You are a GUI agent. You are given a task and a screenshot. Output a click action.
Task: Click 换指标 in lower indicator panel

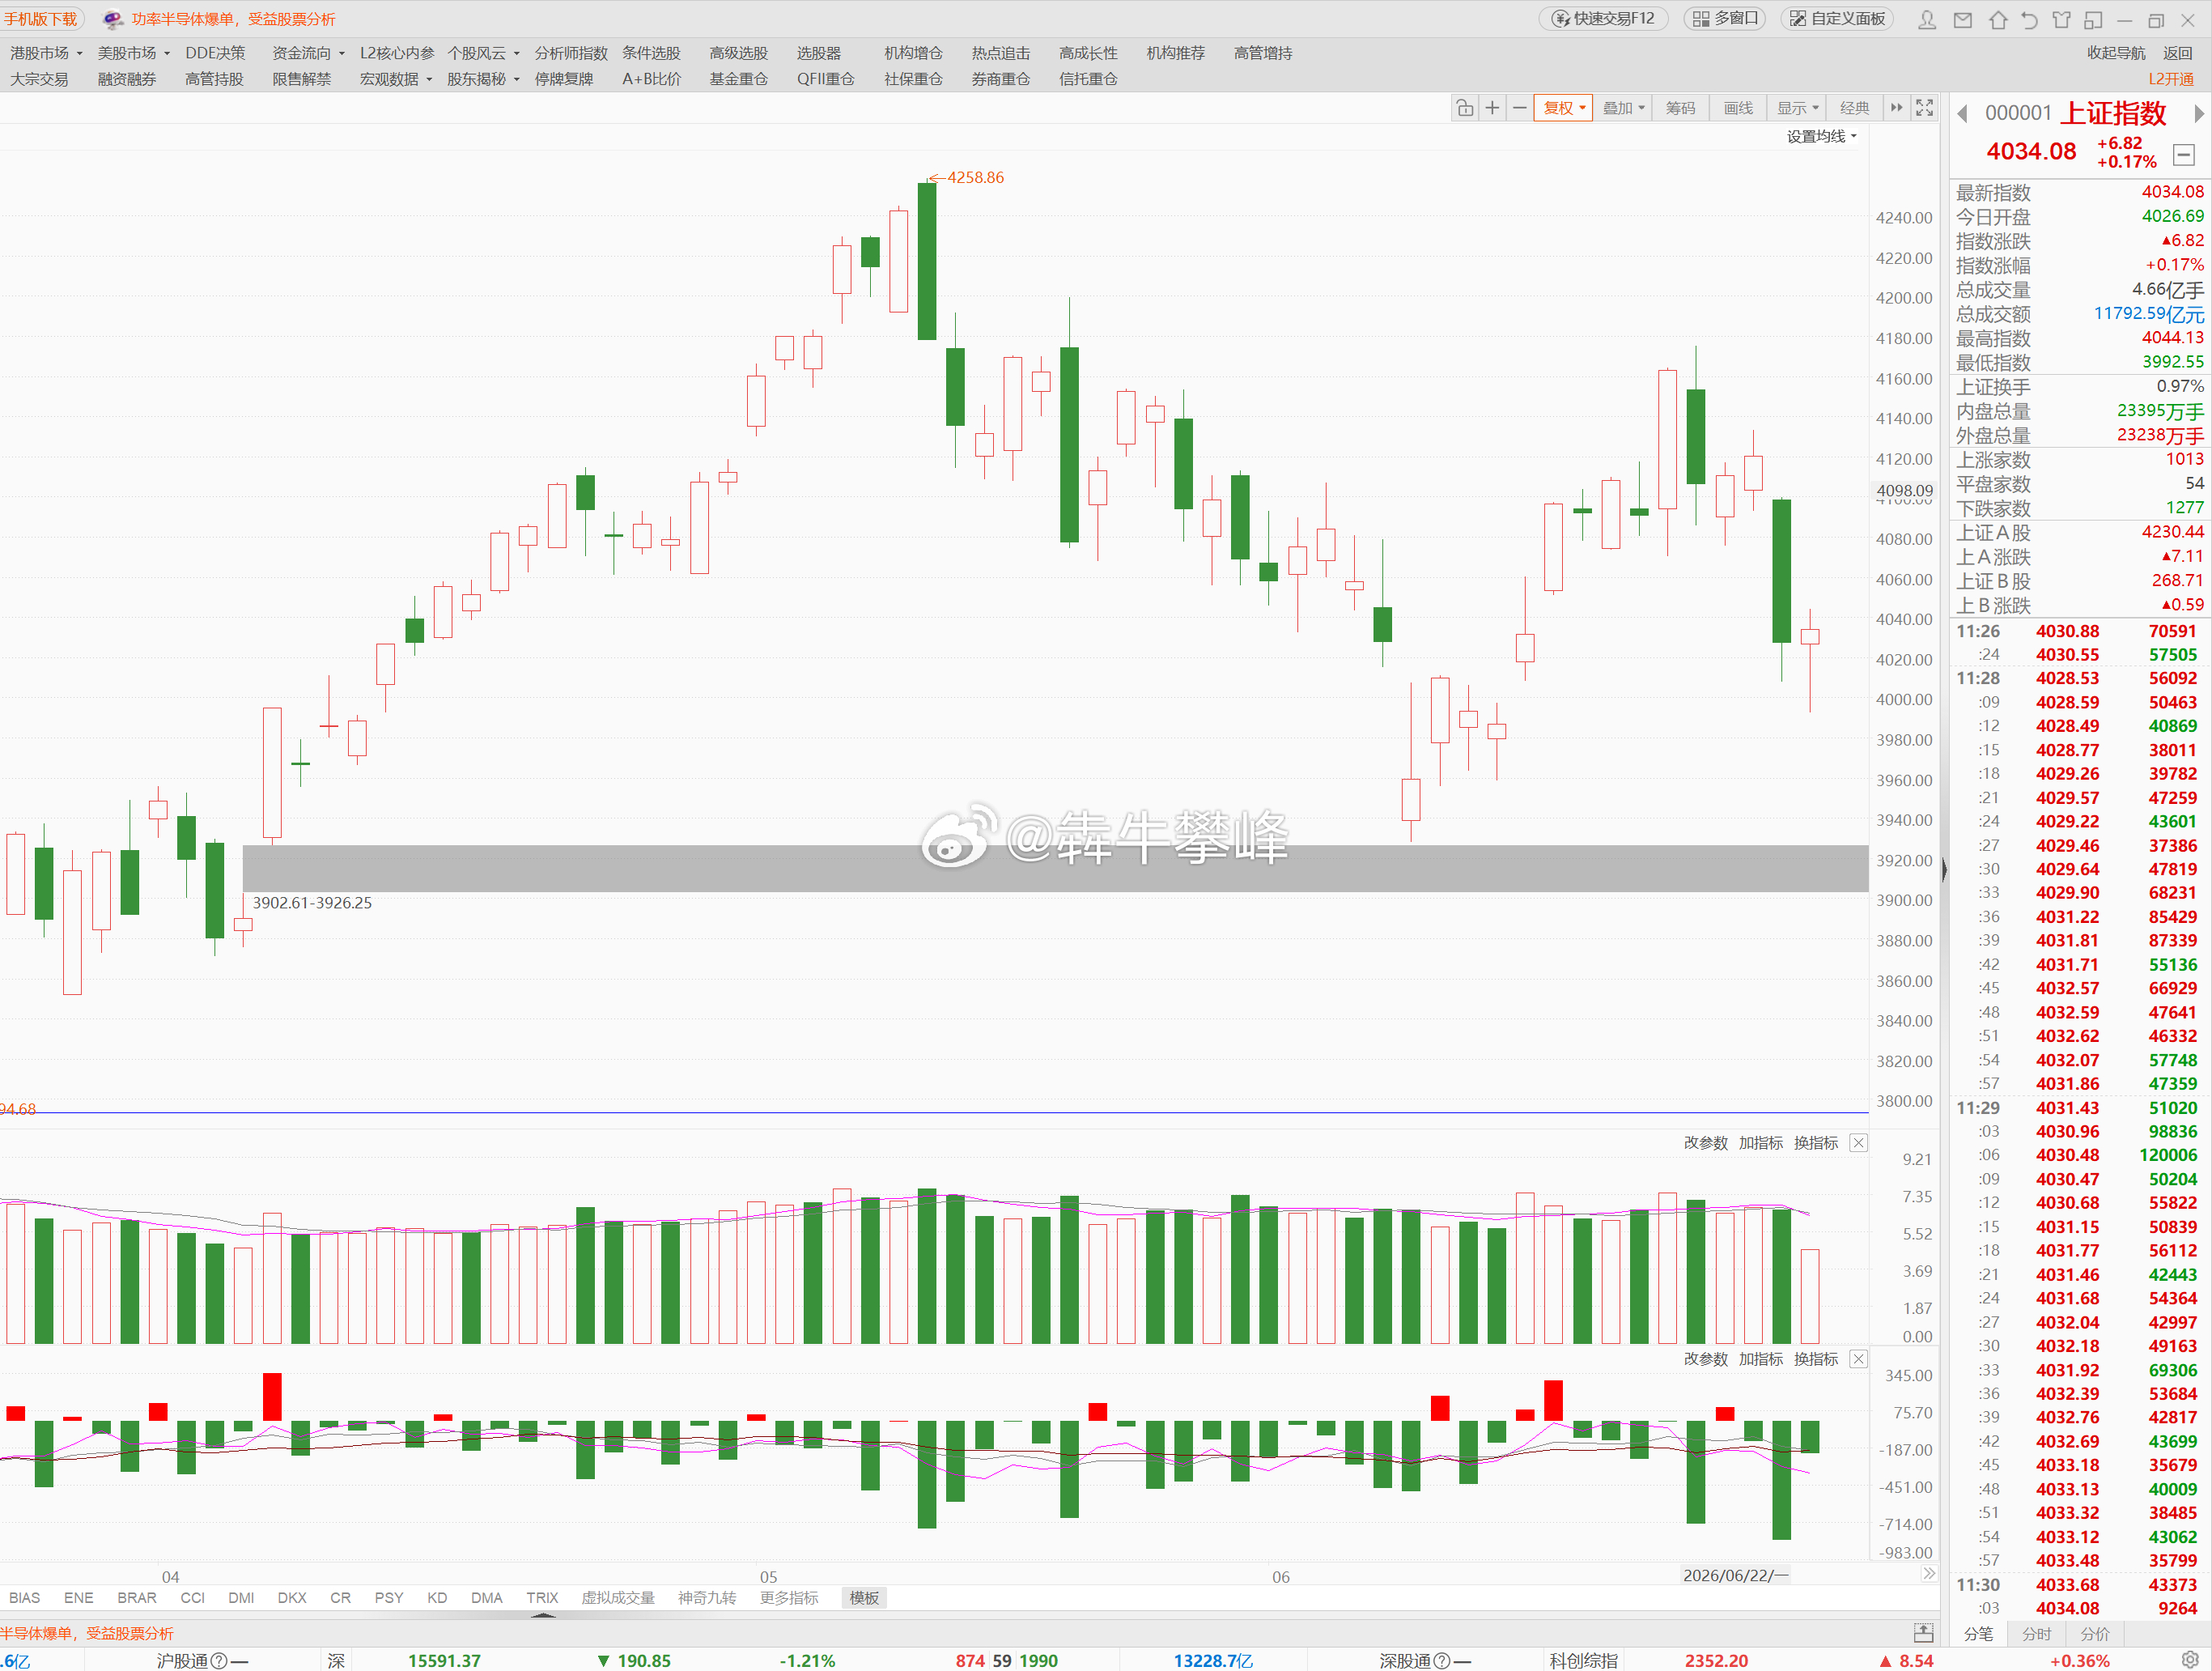tap(1816, 1359)
